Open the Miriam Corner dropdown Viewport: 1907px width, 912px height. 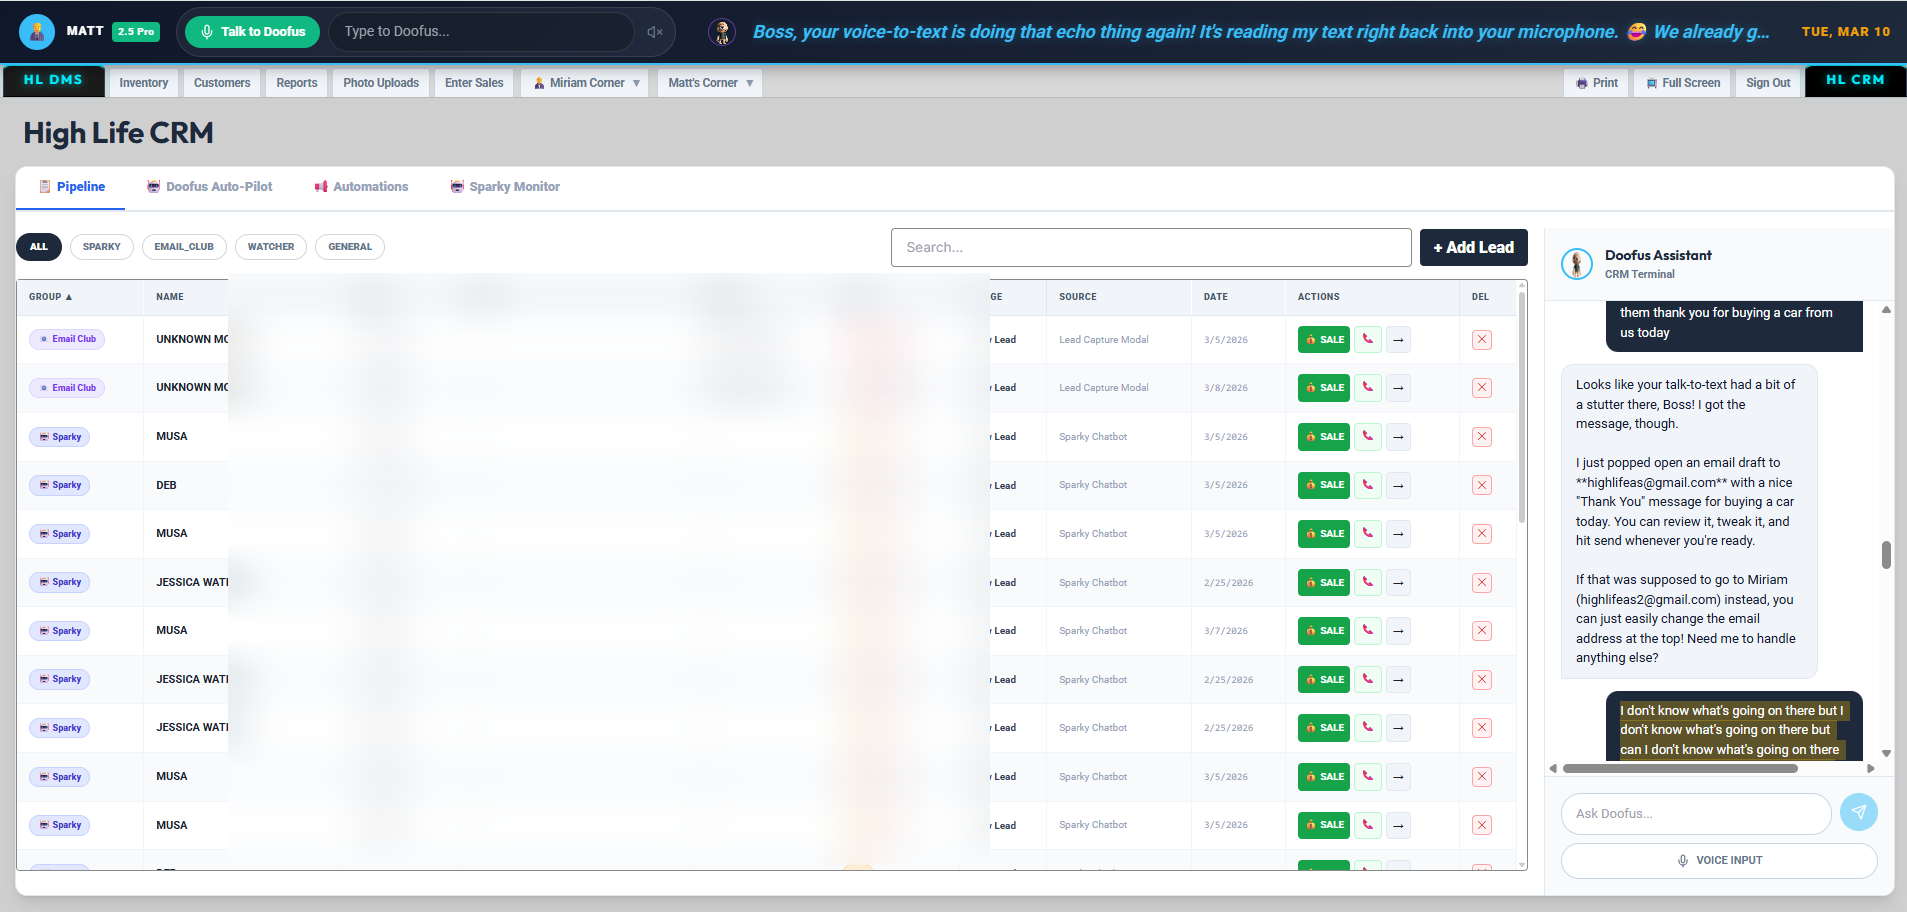point(584,82)
